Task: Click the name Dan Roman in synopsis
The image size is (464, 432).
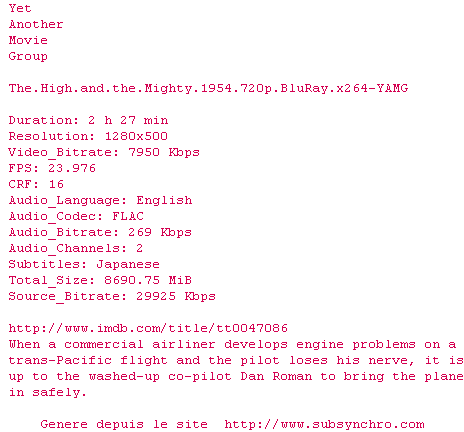Action: click(276, 376)
